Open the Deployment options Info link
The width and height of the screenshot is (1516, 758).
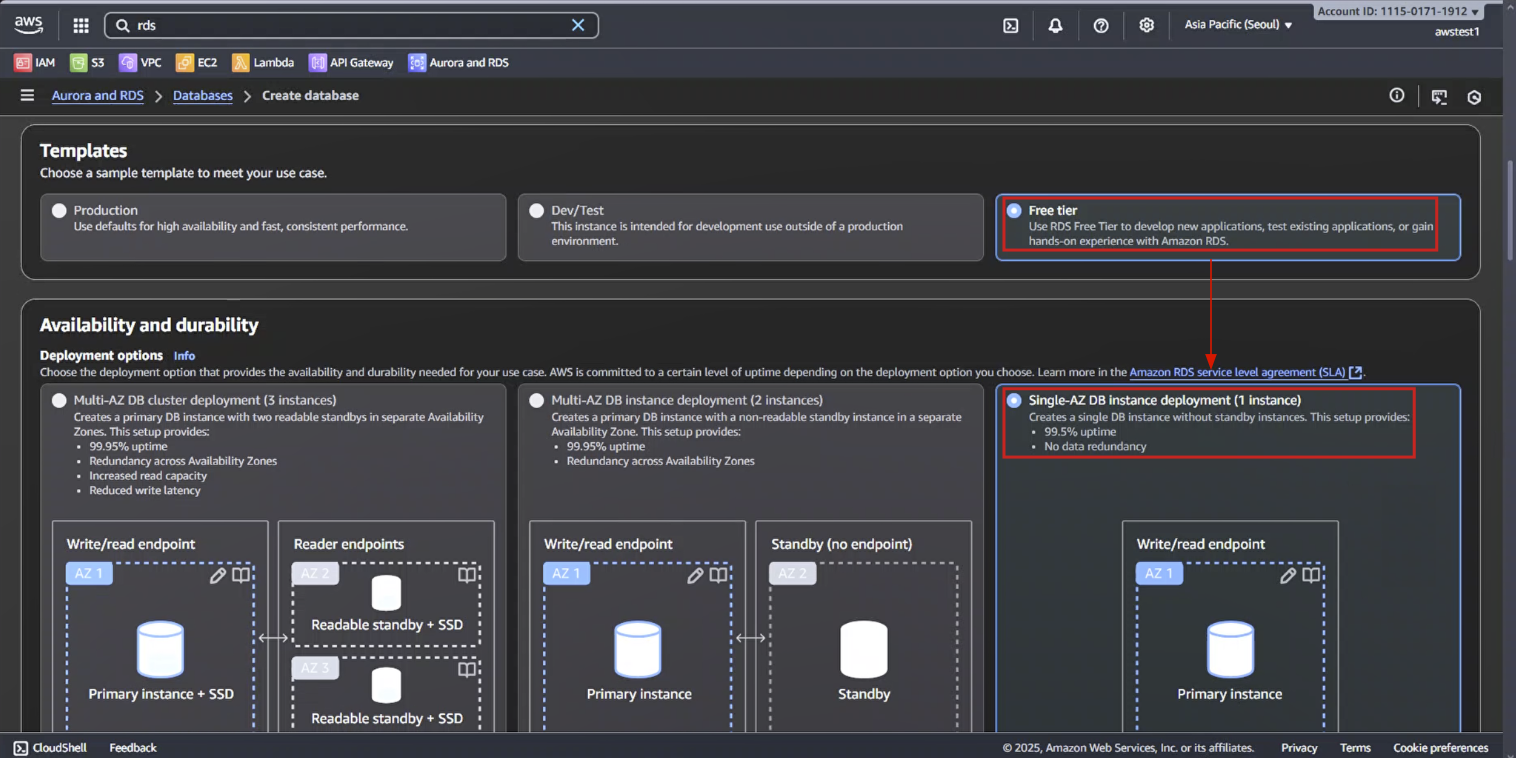(x=184, y=355)
